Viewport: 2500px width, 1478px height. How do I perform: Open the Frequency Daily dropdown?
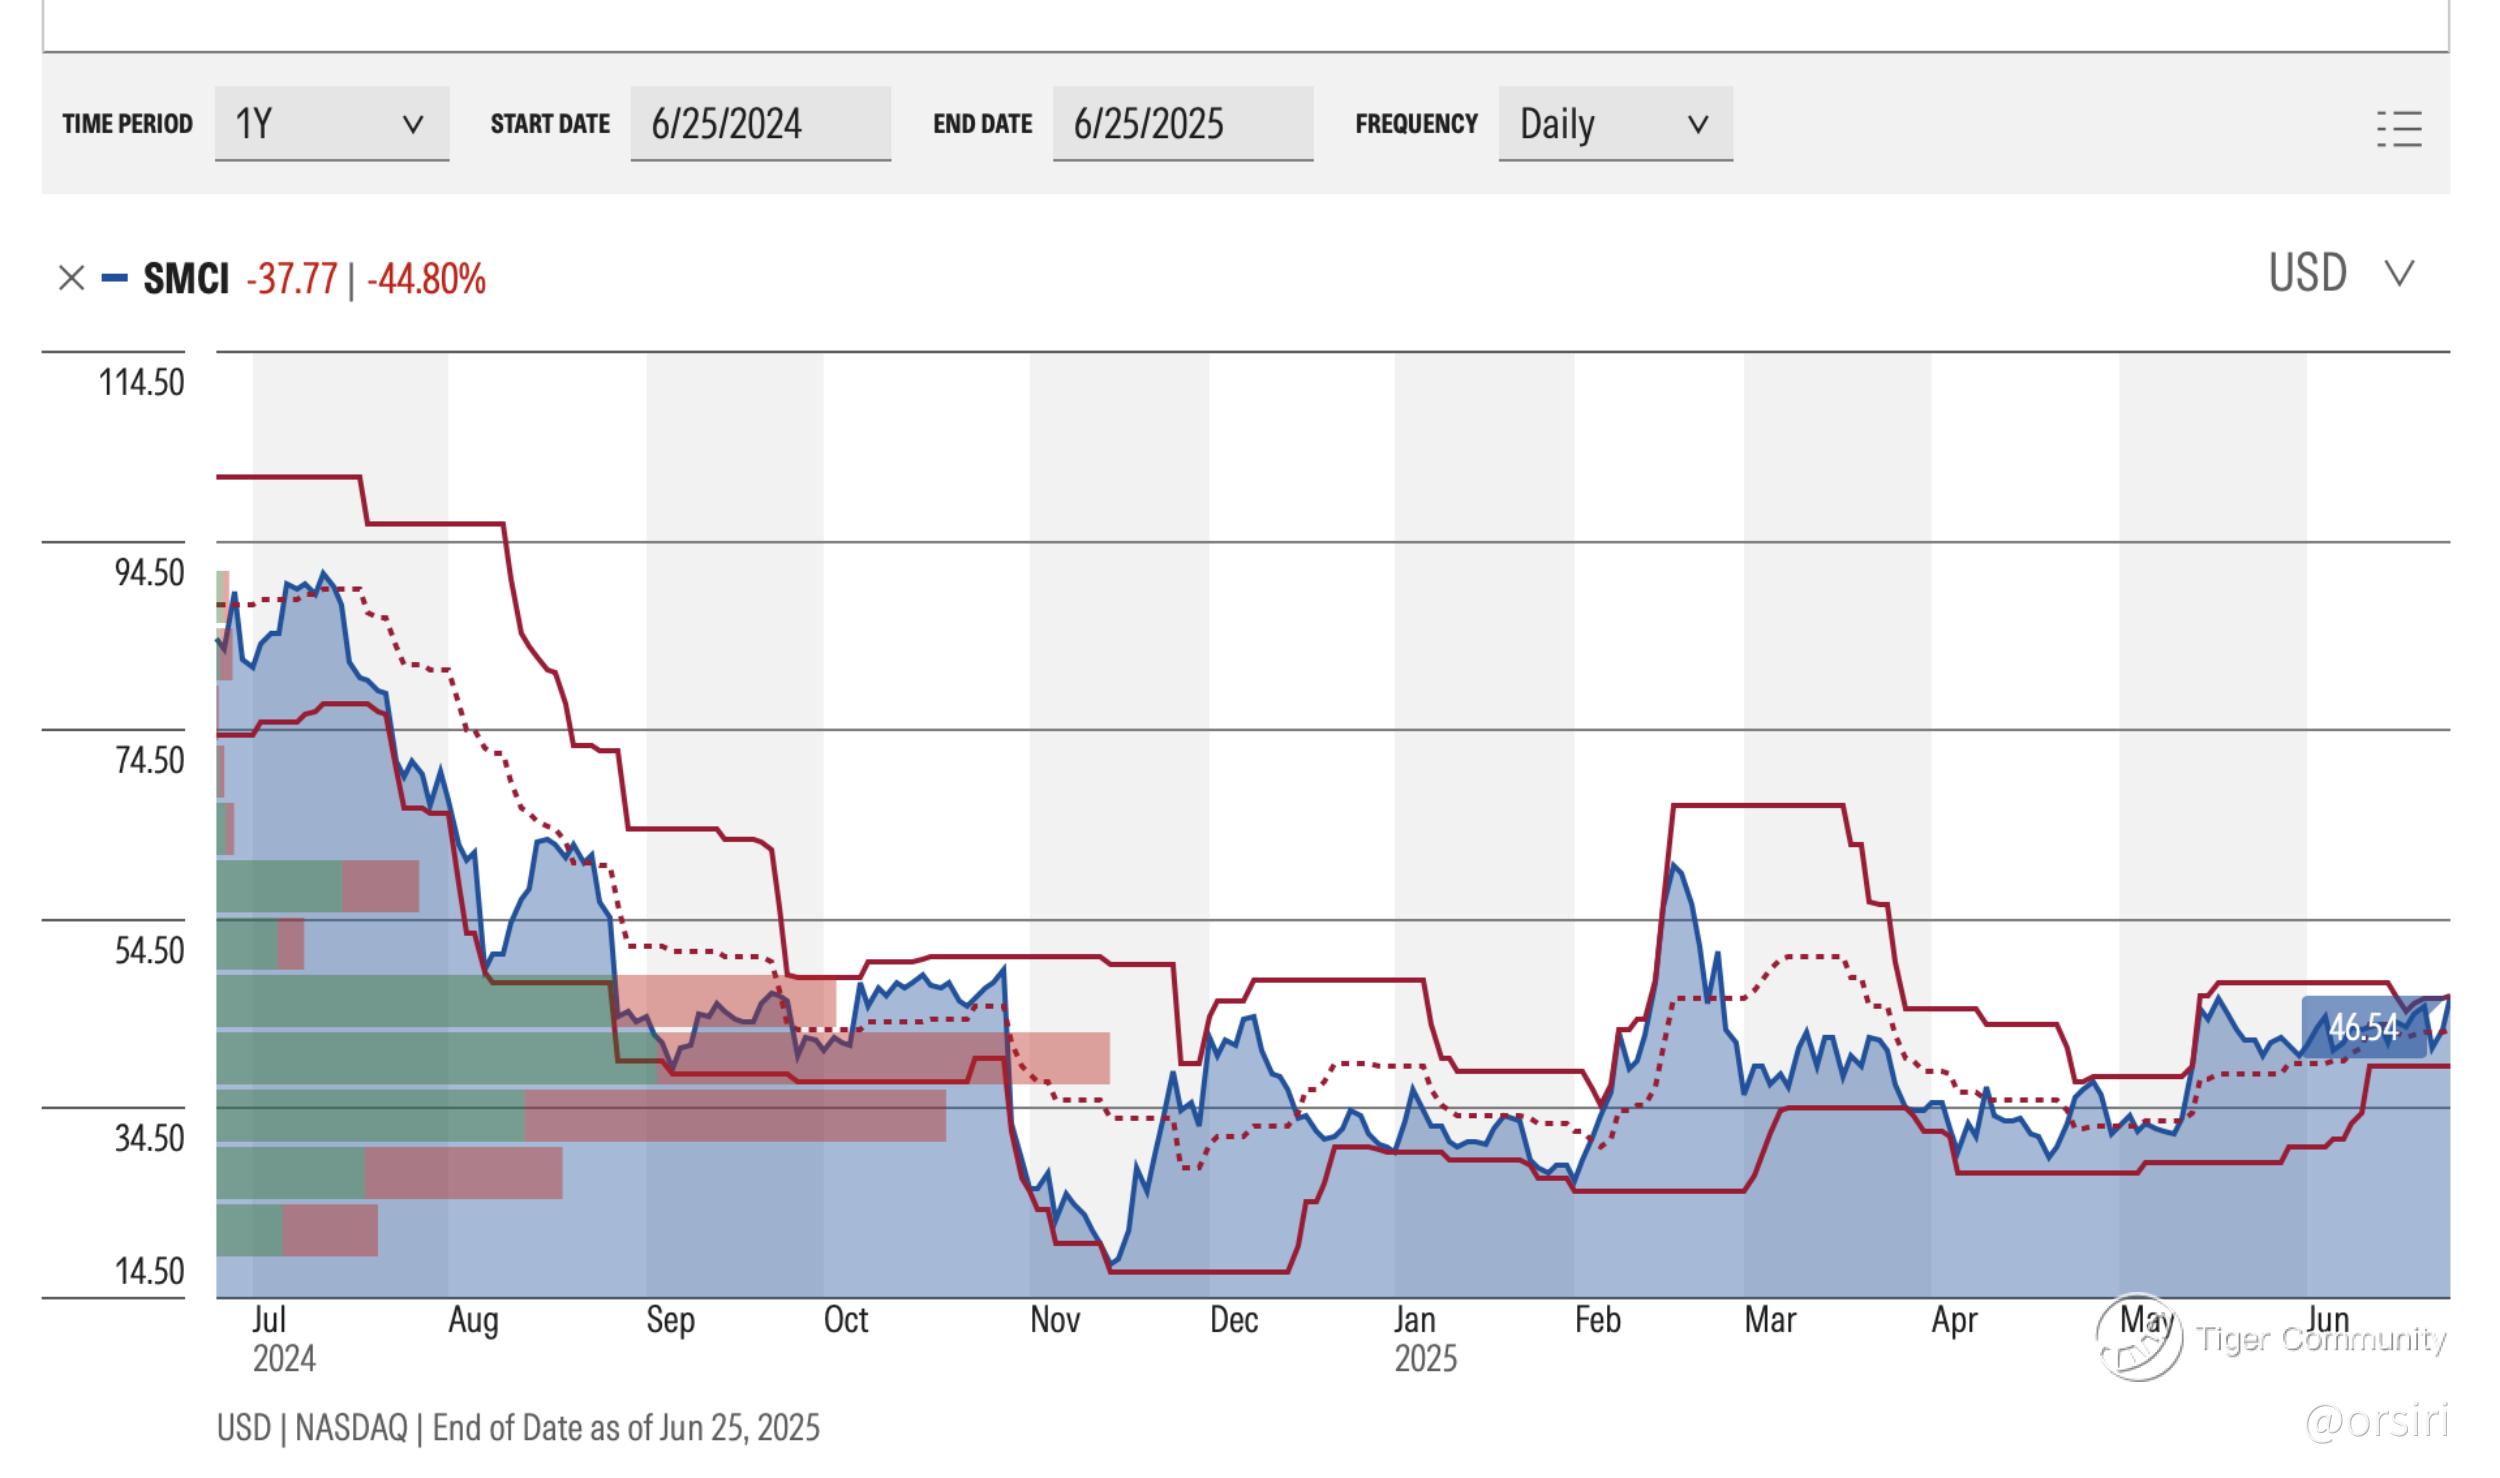pos(1615,124)
